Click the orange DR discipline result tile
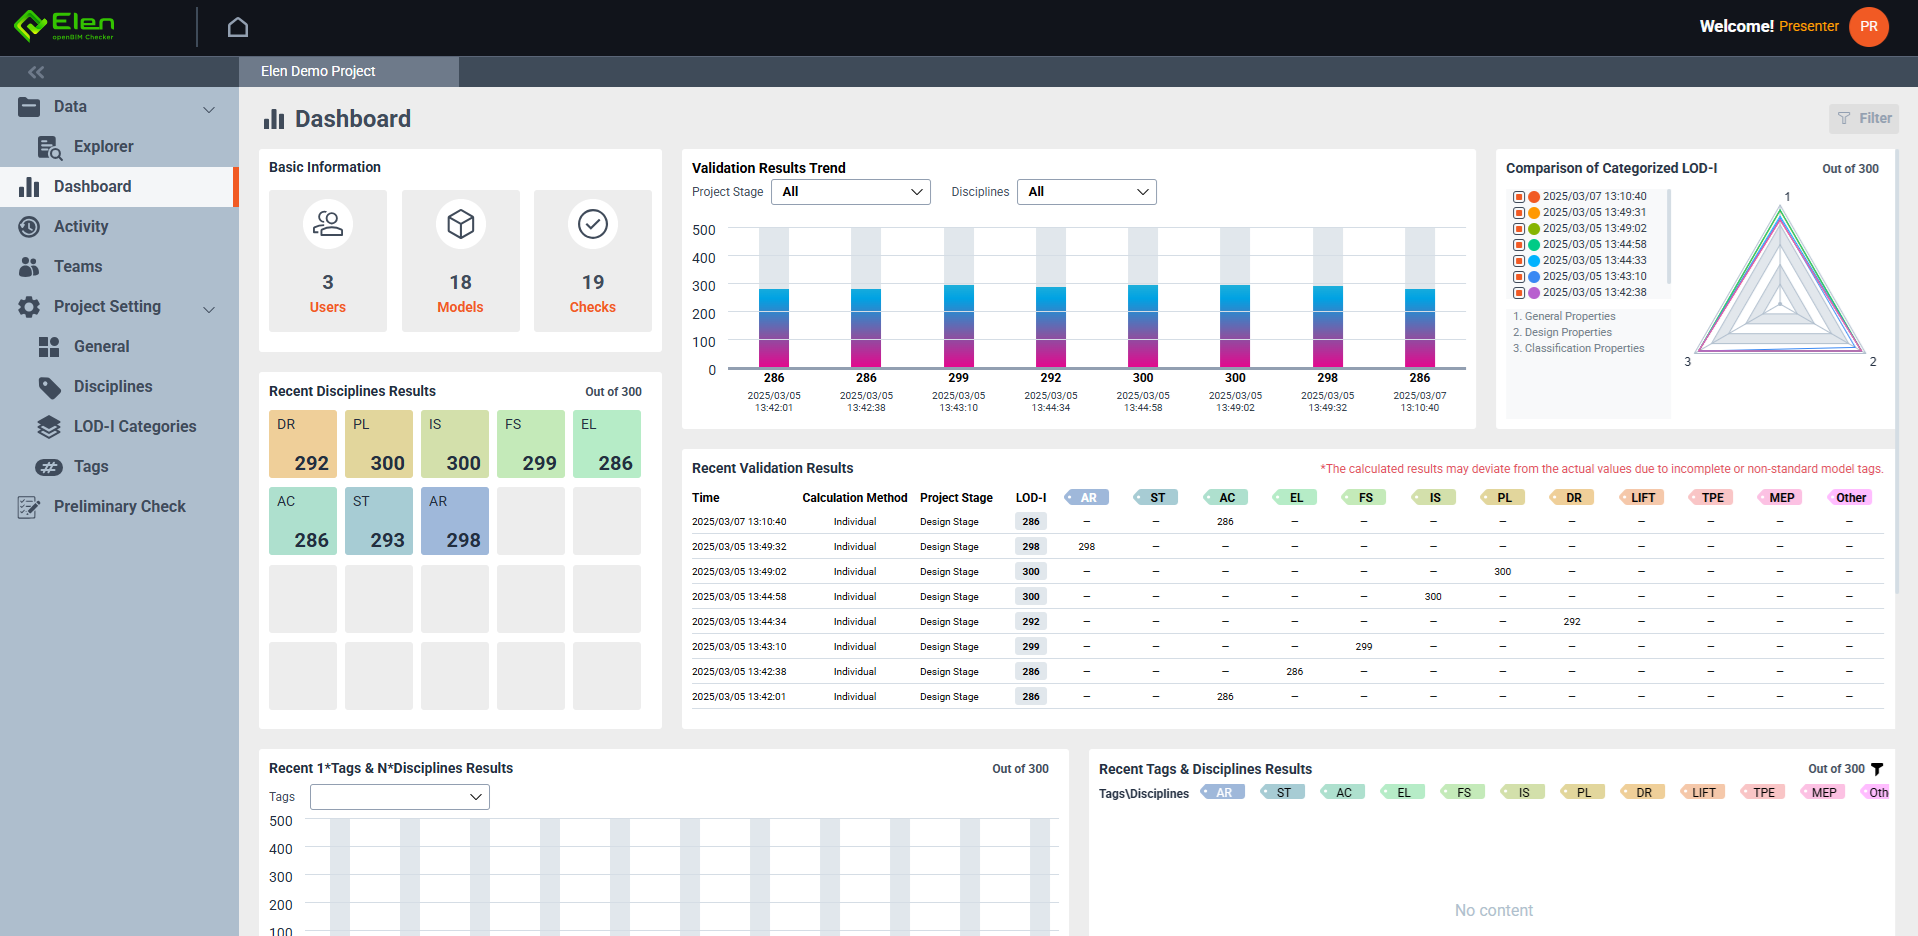This screenshot has height=936, width=1918. [x=302, y=444]
